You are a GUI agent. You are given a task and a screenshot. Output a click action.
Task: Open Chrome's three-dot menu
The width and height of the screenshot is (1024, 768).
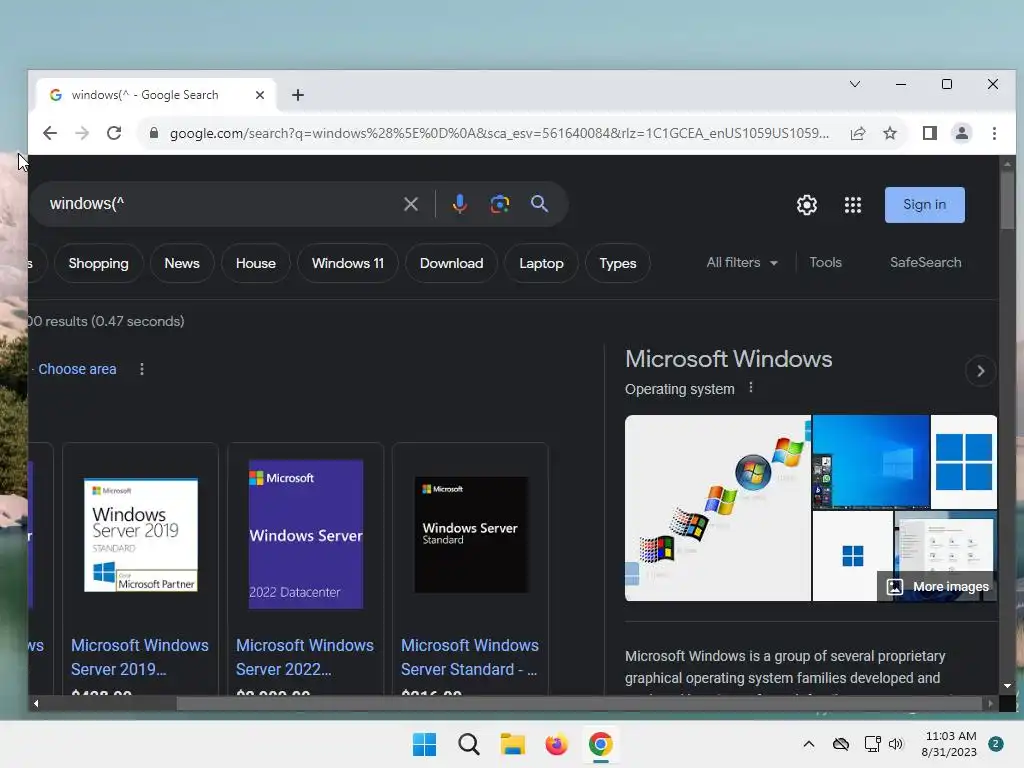pyautogui.click(x=994, y=133)
